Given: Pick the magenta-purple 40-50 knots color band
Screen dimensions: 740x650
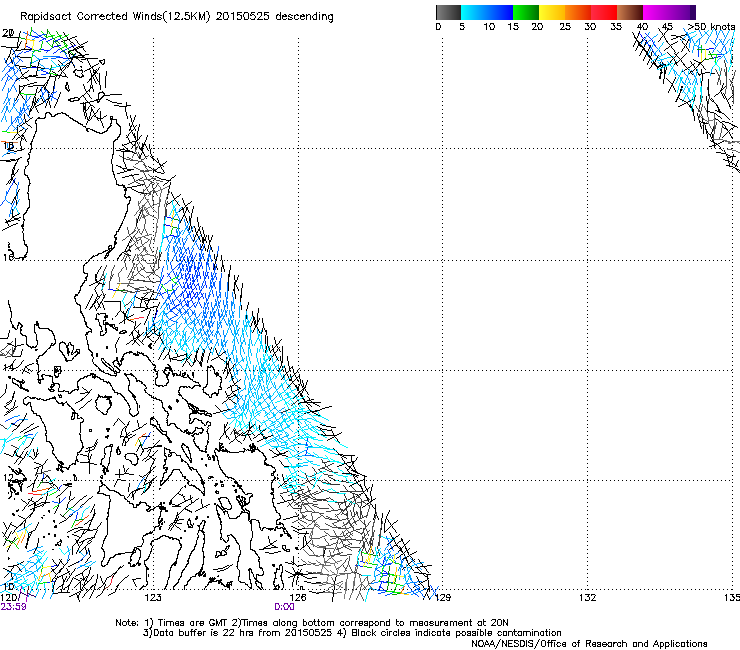Looking at the screenshot, I should click(x=669, y=12).
